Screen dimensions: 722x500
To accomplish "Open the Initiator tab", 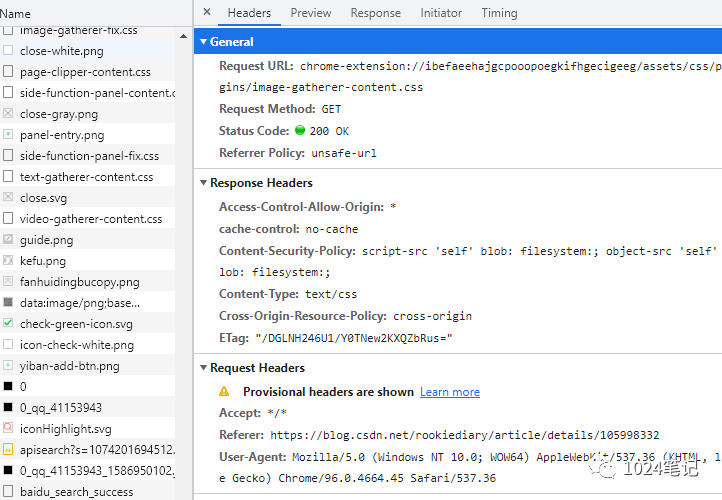I will [441, 13].
